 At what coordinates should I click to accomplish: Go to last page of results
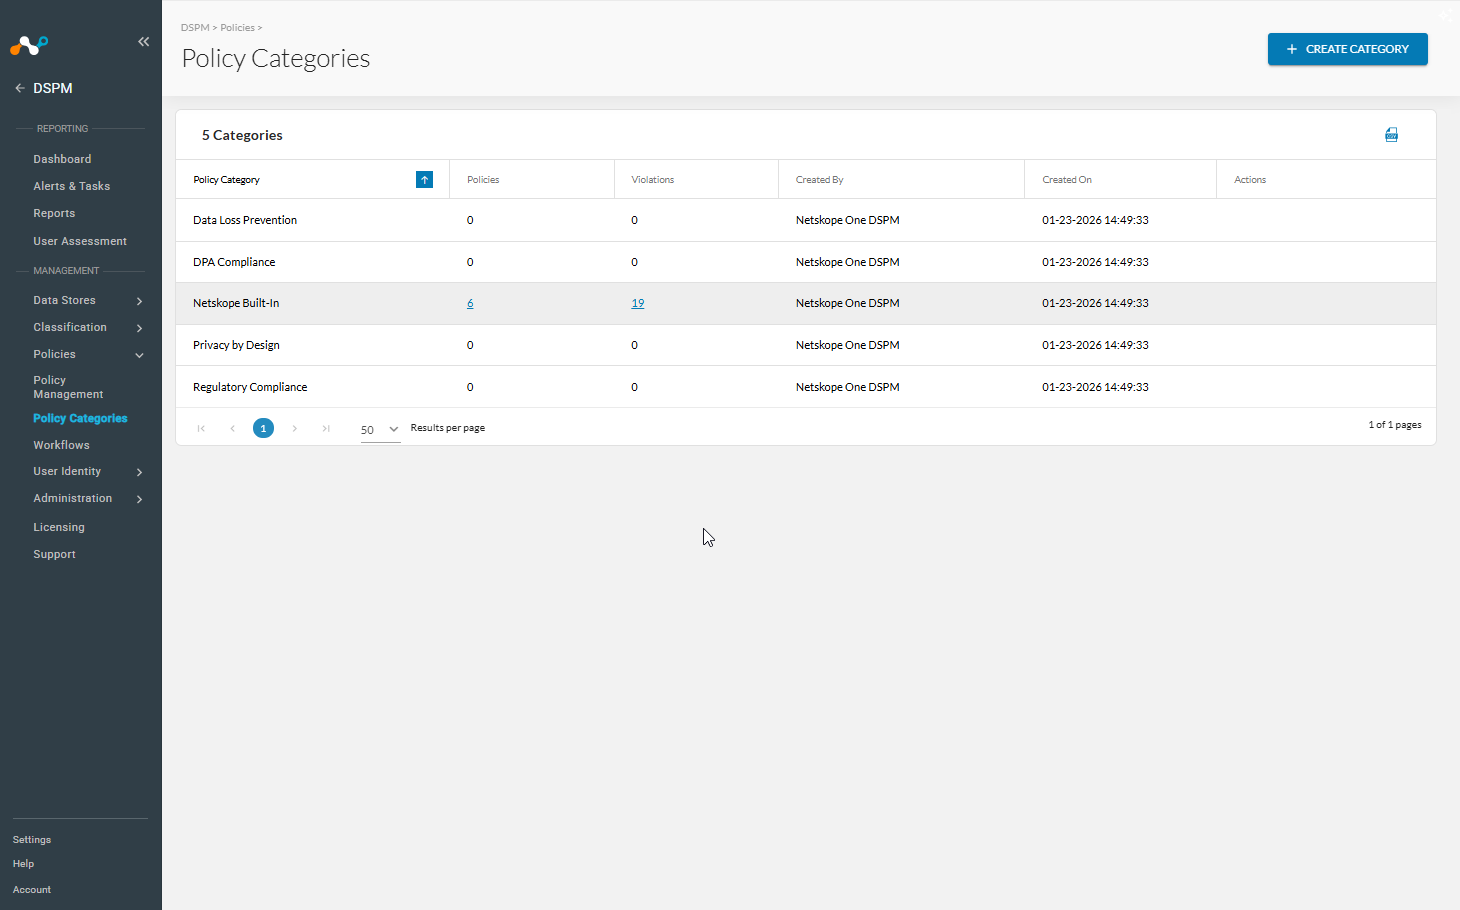click(x=326, y=428)
